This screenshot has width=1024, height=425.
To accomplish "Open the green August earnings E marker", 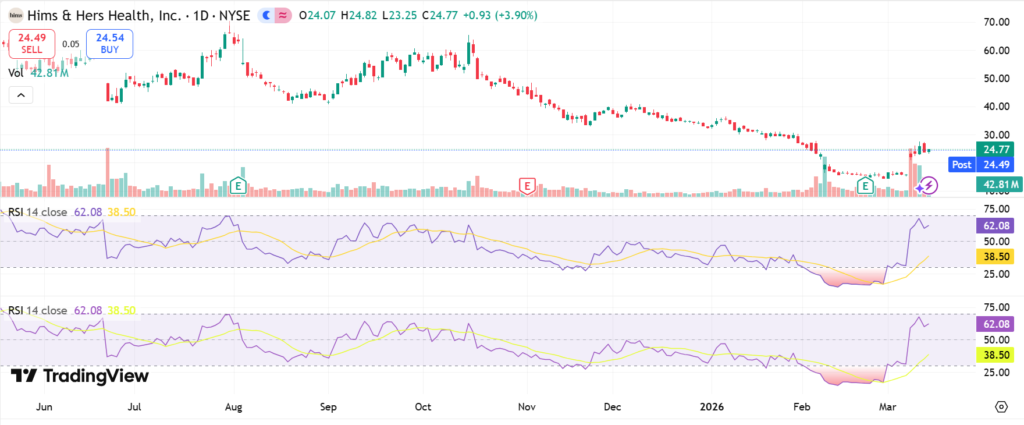I will pyautogui.click(x=239, y=186).
